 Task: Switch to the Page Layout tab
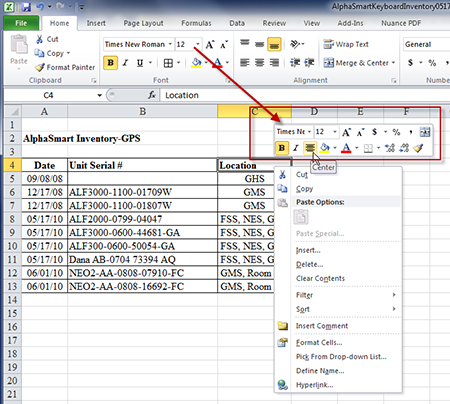click(x=143, y=23)
